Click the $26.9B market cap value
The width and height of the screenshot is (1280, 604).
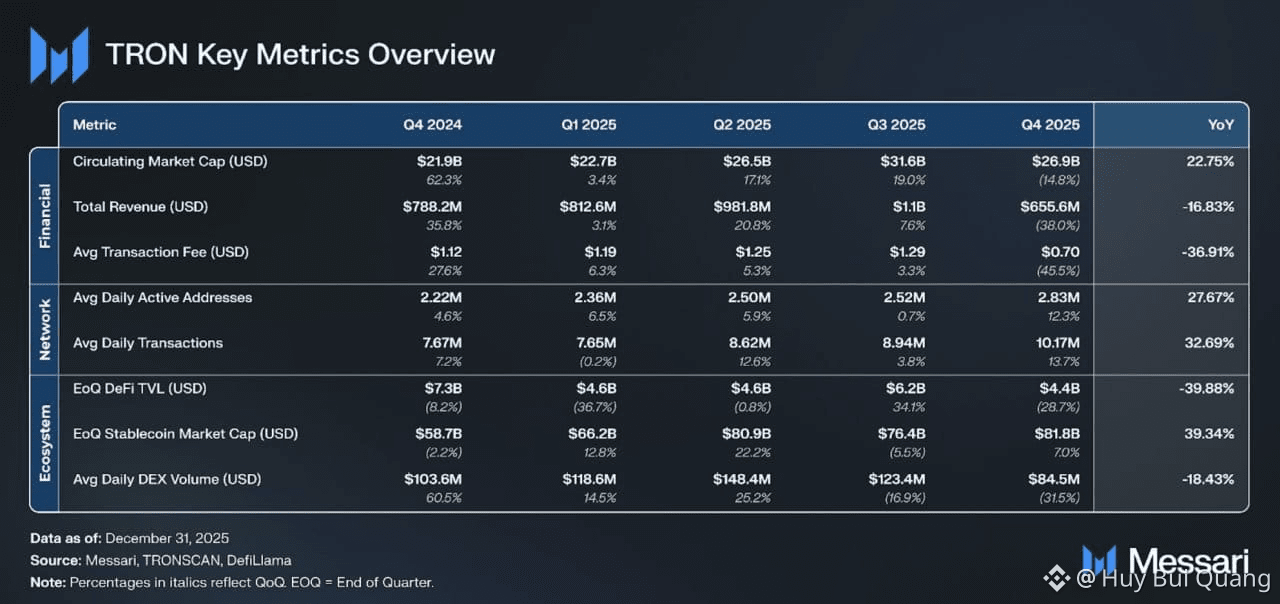[x=1056, y=161]
